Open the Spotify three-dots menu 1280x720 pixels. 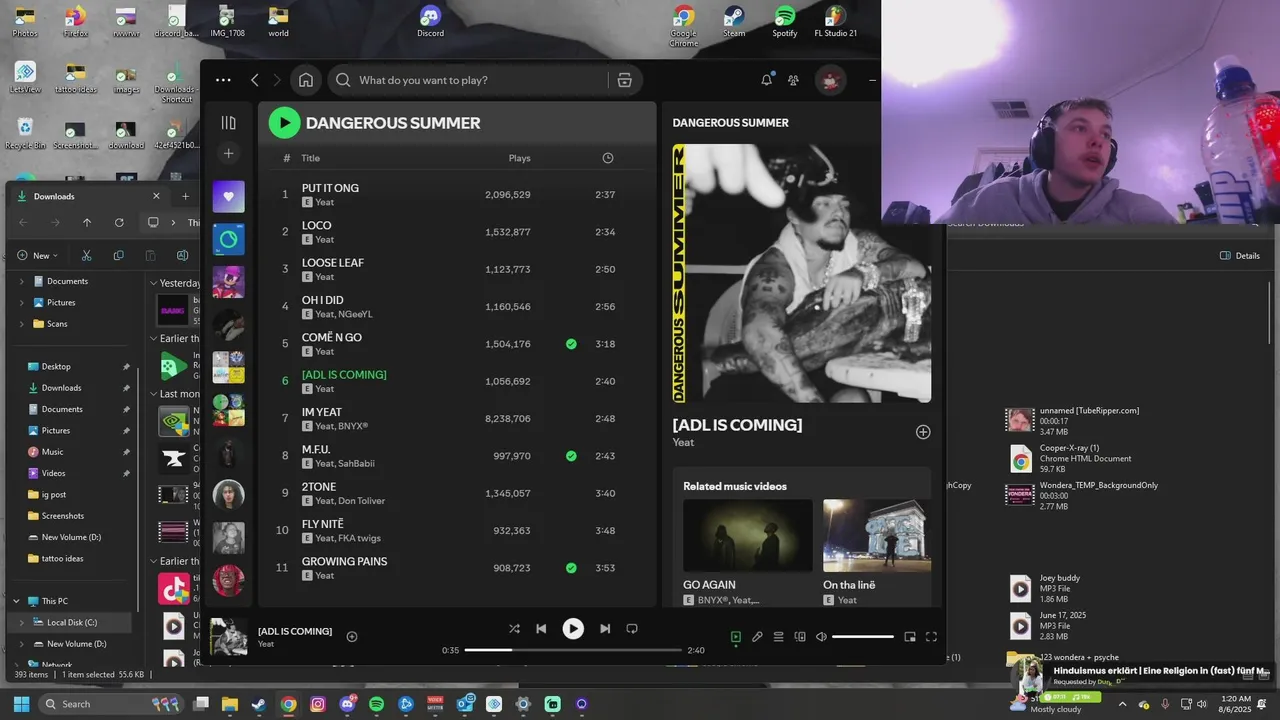coord(223,80)
